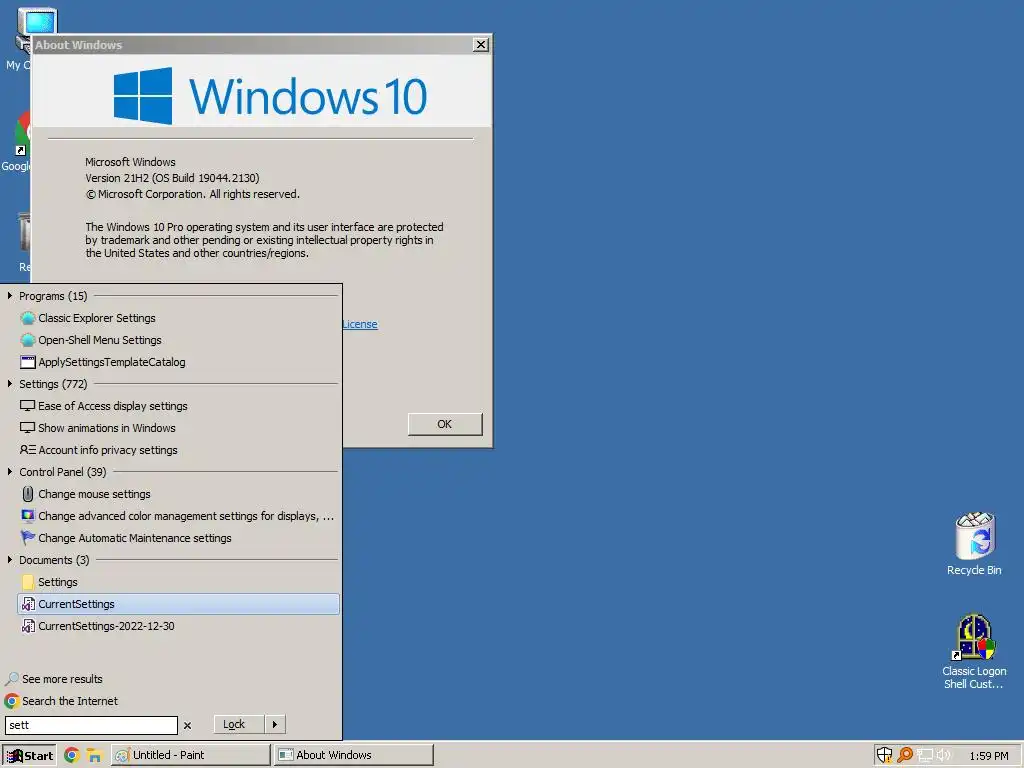Click OK in About Windows dialog

(x=445, y=424)
